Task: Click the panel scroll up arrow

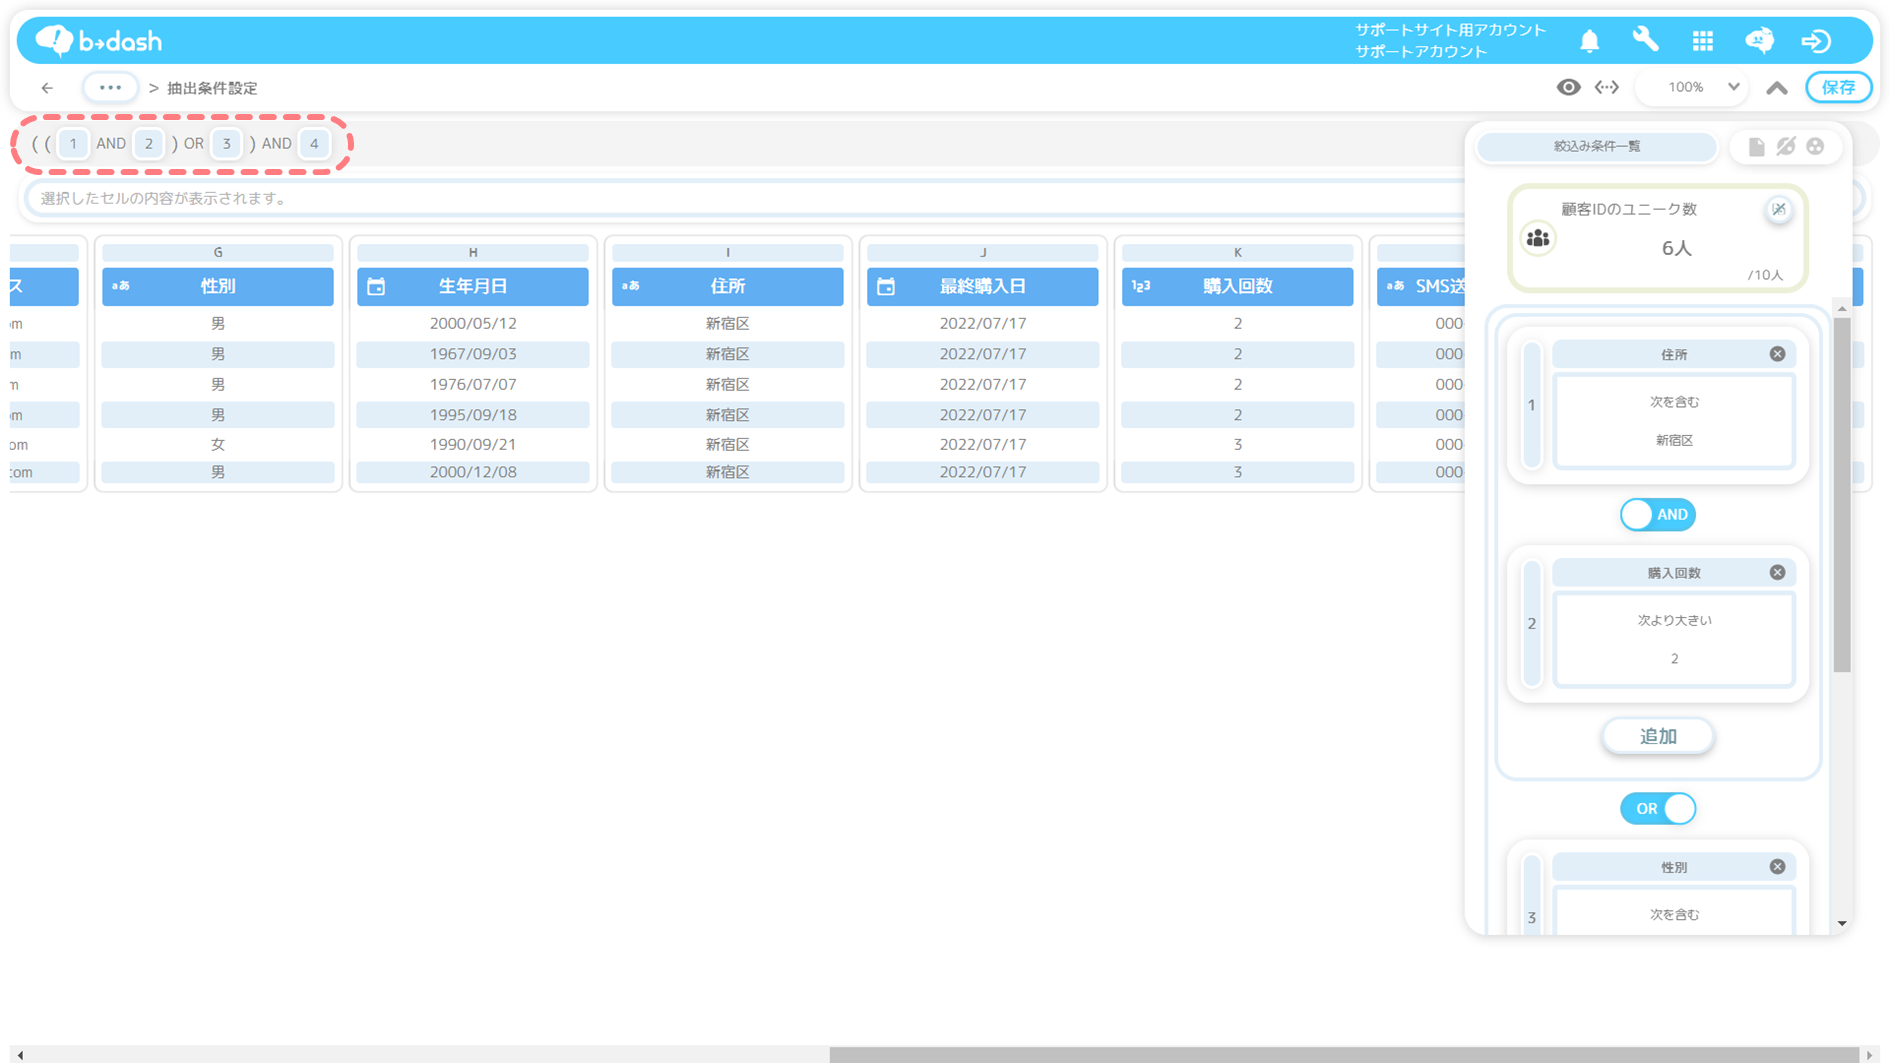Action: (1842, 309)
